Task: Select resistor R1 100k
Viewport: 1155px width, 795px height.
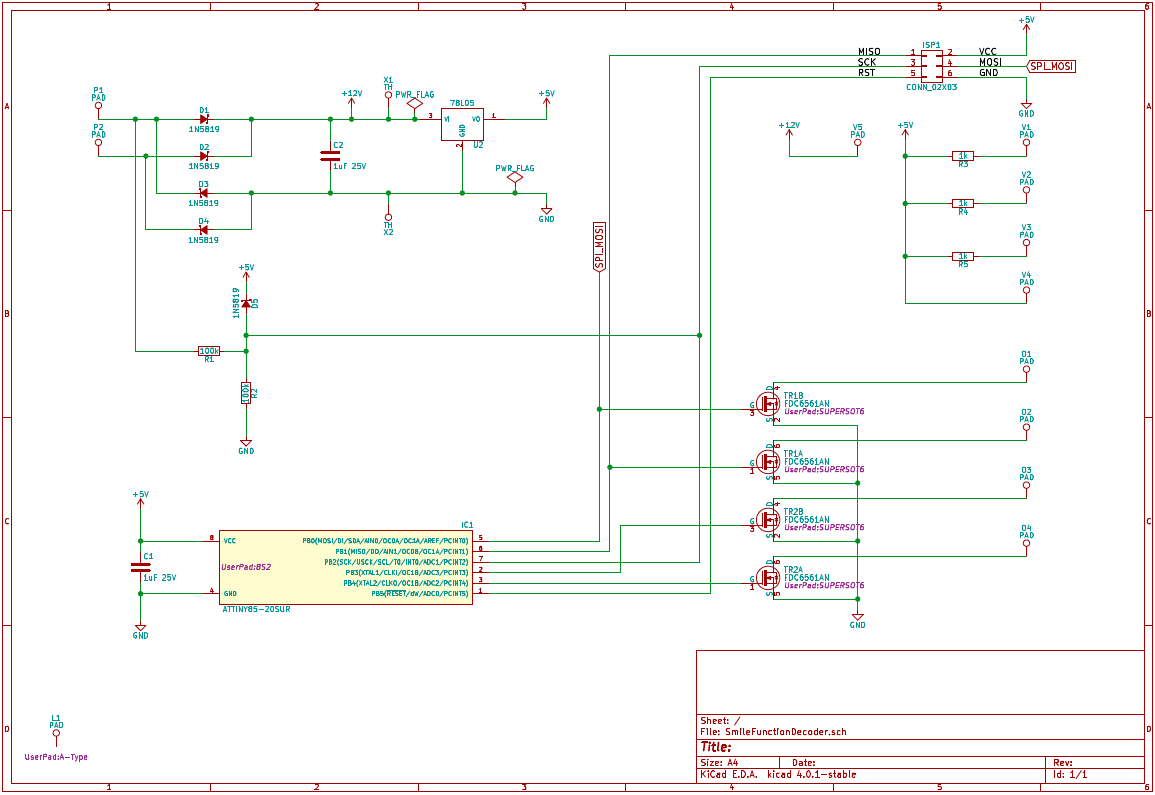Action: (x=209, y=351)
